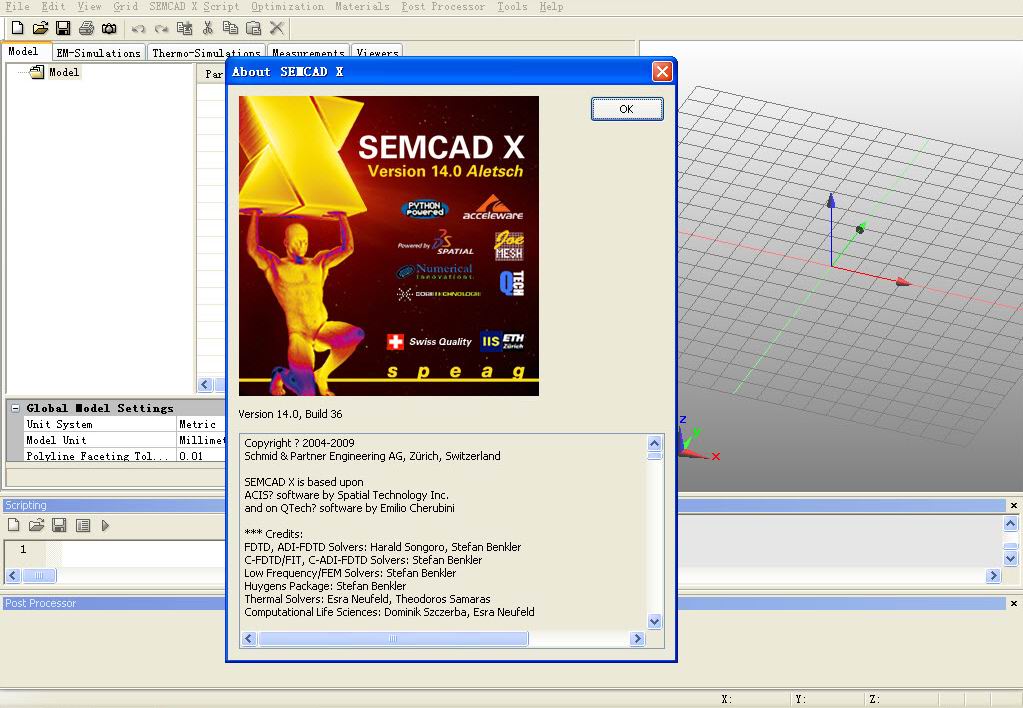The width and height of the screenshot is (1023, 708).
Task: Click the credits horizontal scrollbar thumb
Action: (393, 639)
